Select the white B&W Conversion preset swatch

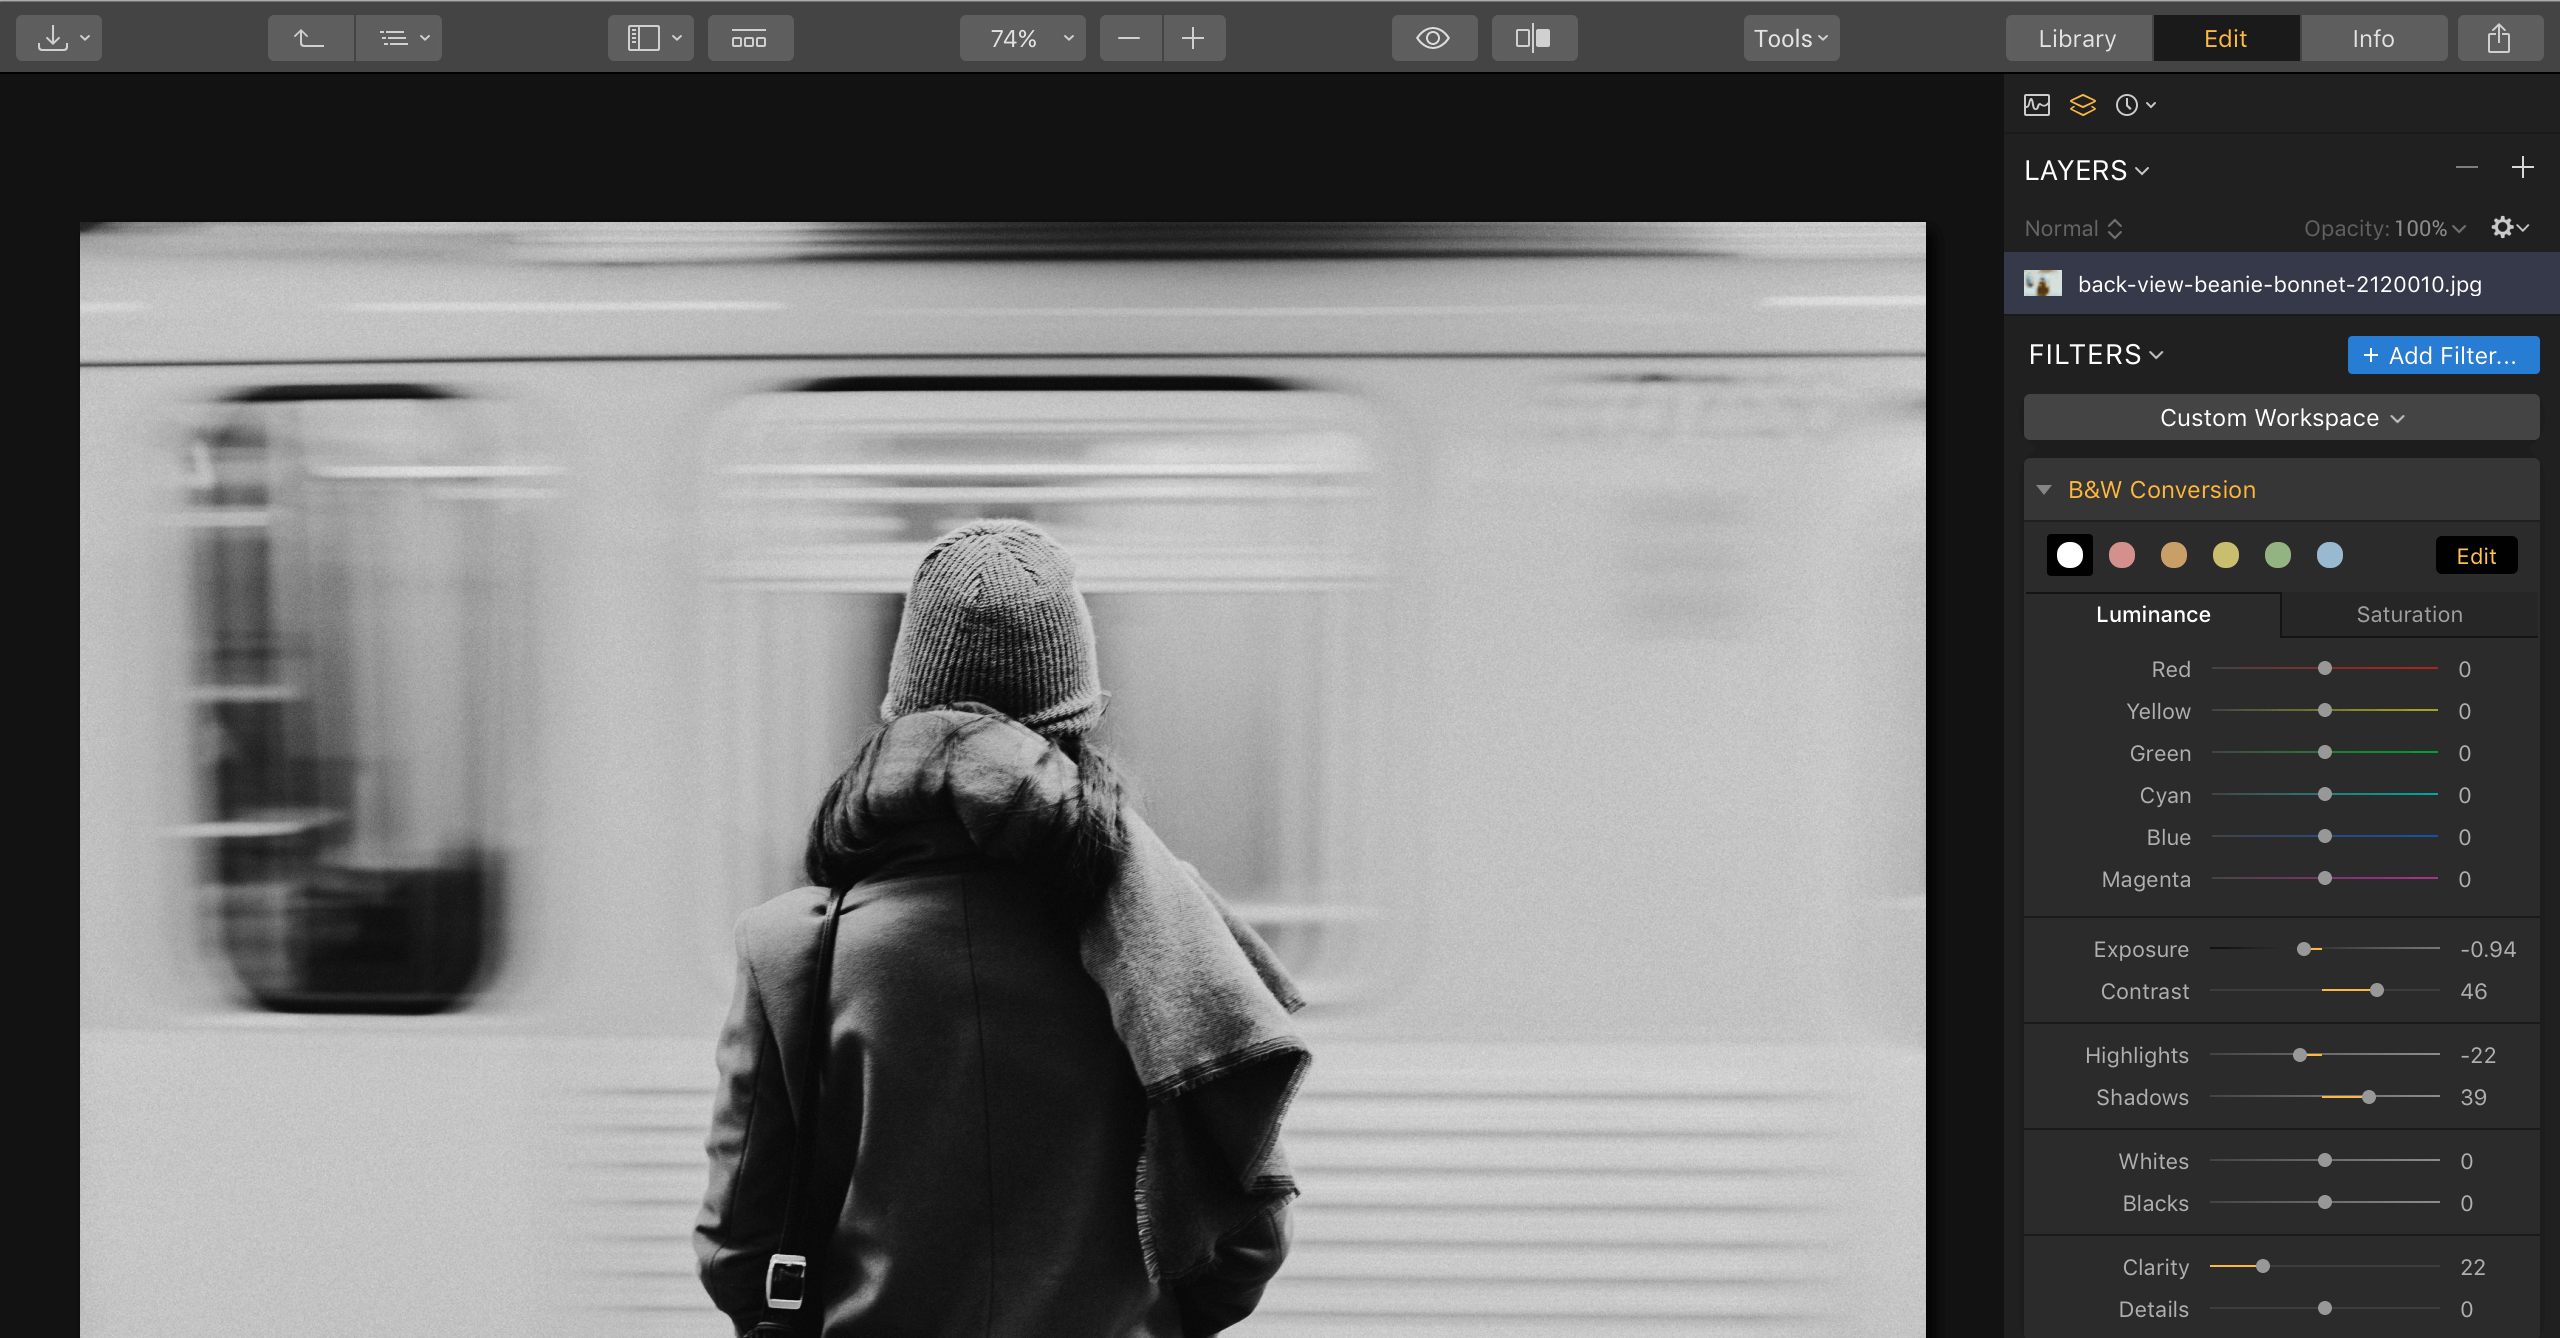2069,555
